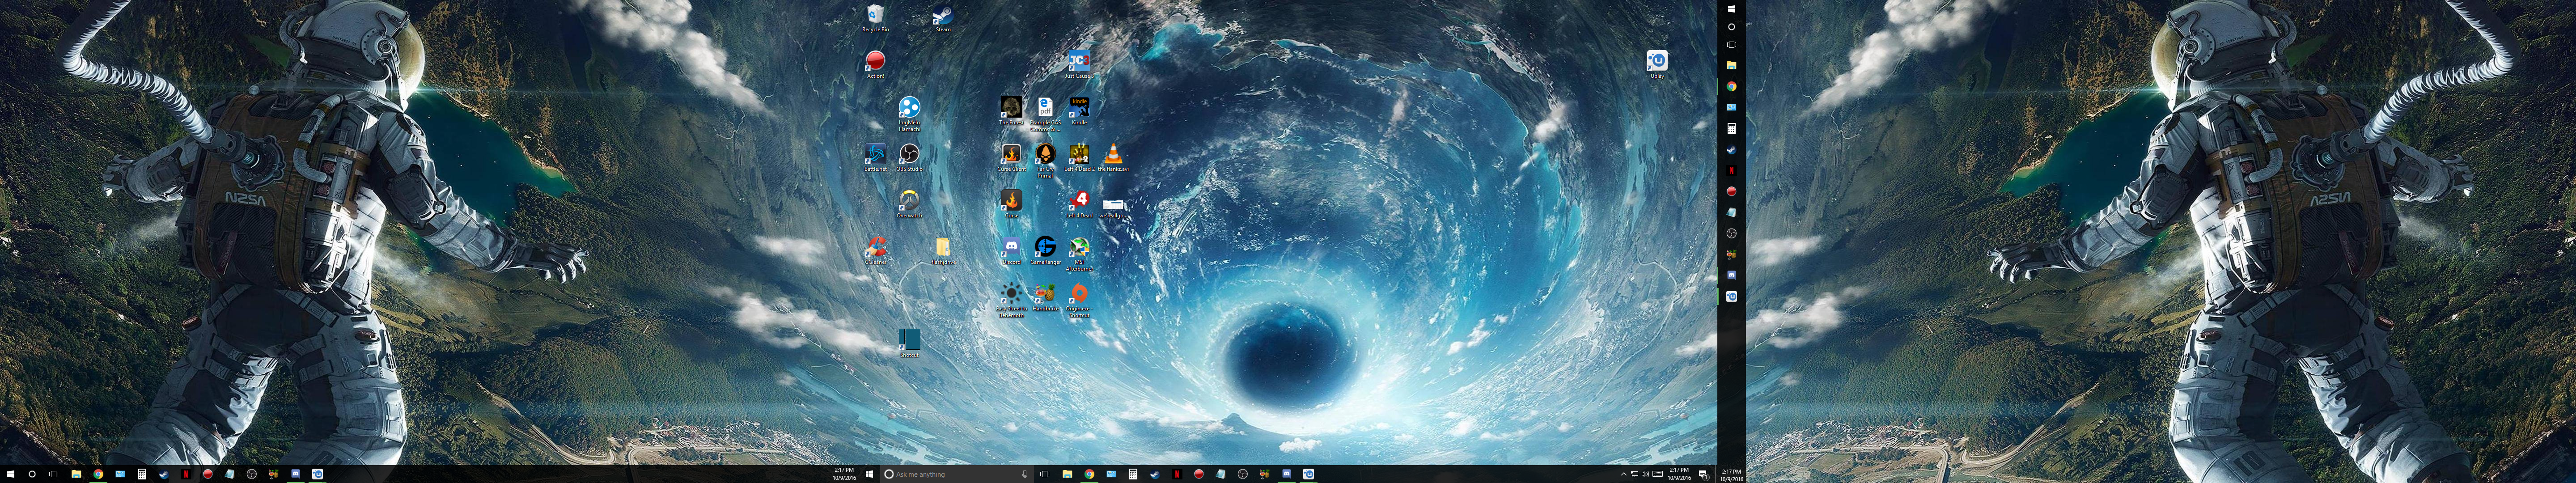The width and height of the screenshot is (2576, 483).
Task: Launch the Left 4 Dead desktop shortcut
Action: [1079, 203]
